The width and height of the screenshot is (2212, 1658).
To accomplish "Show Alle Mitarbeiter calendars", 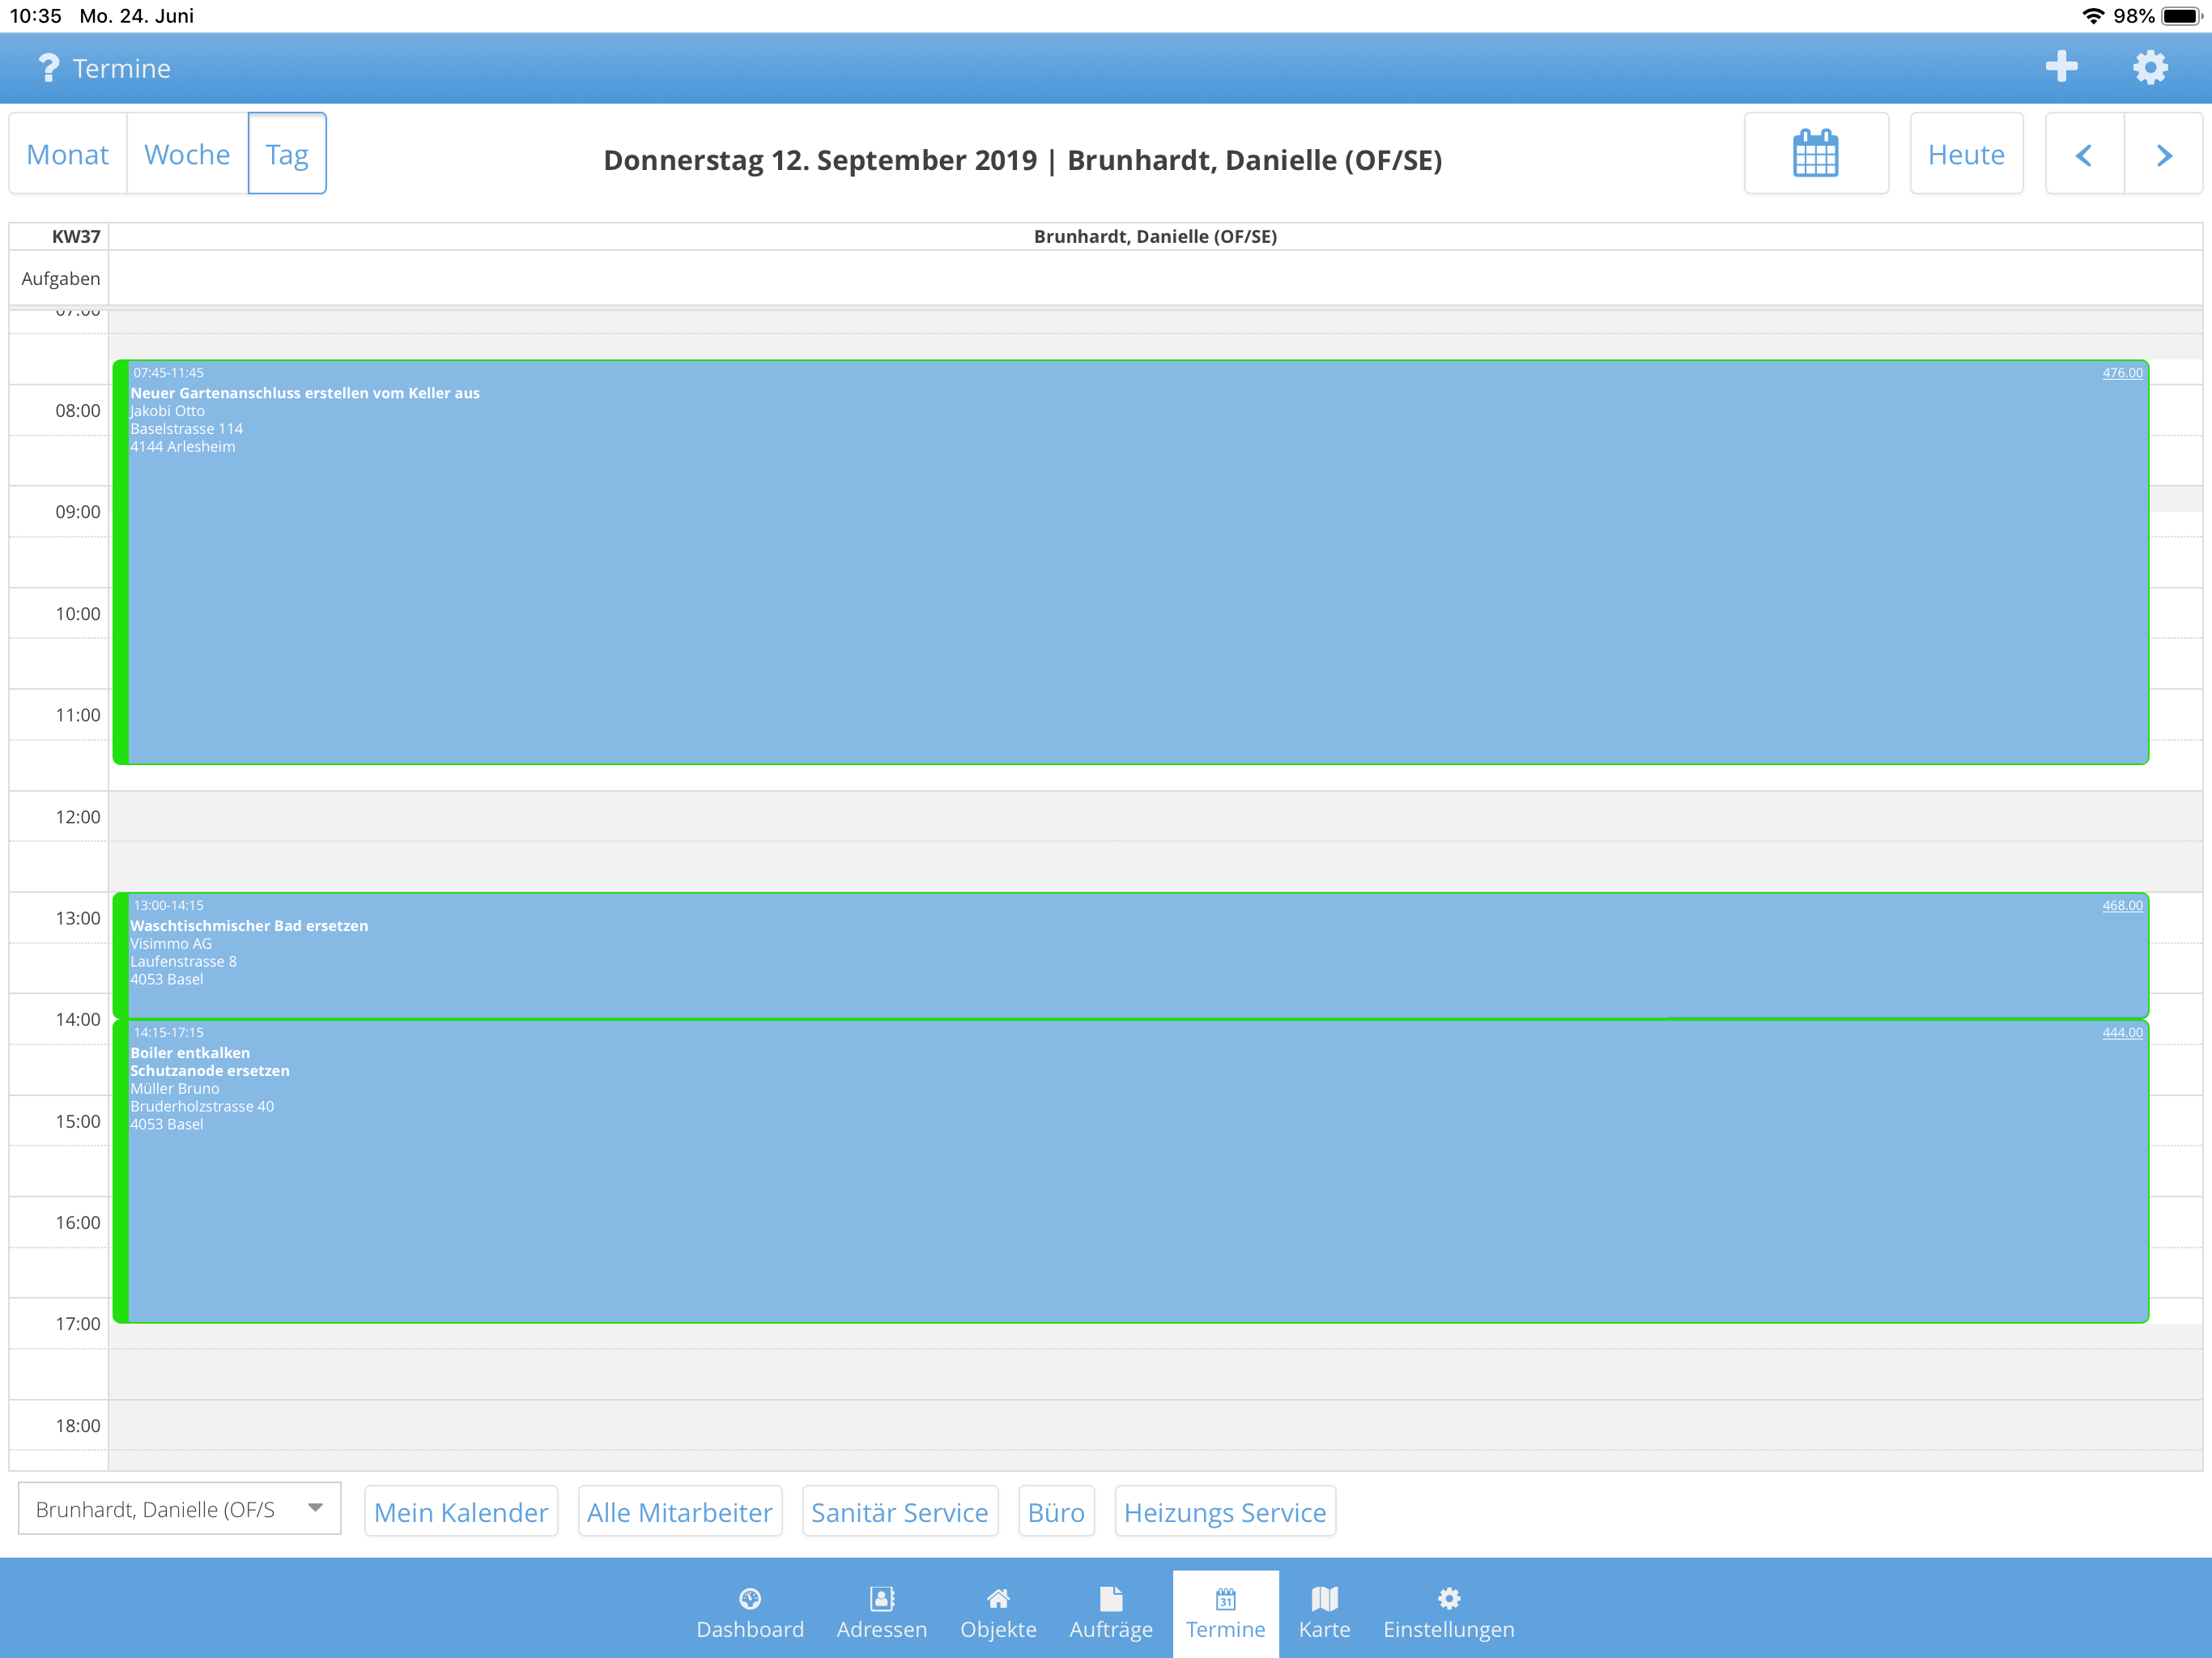I will pos(680,1512).
